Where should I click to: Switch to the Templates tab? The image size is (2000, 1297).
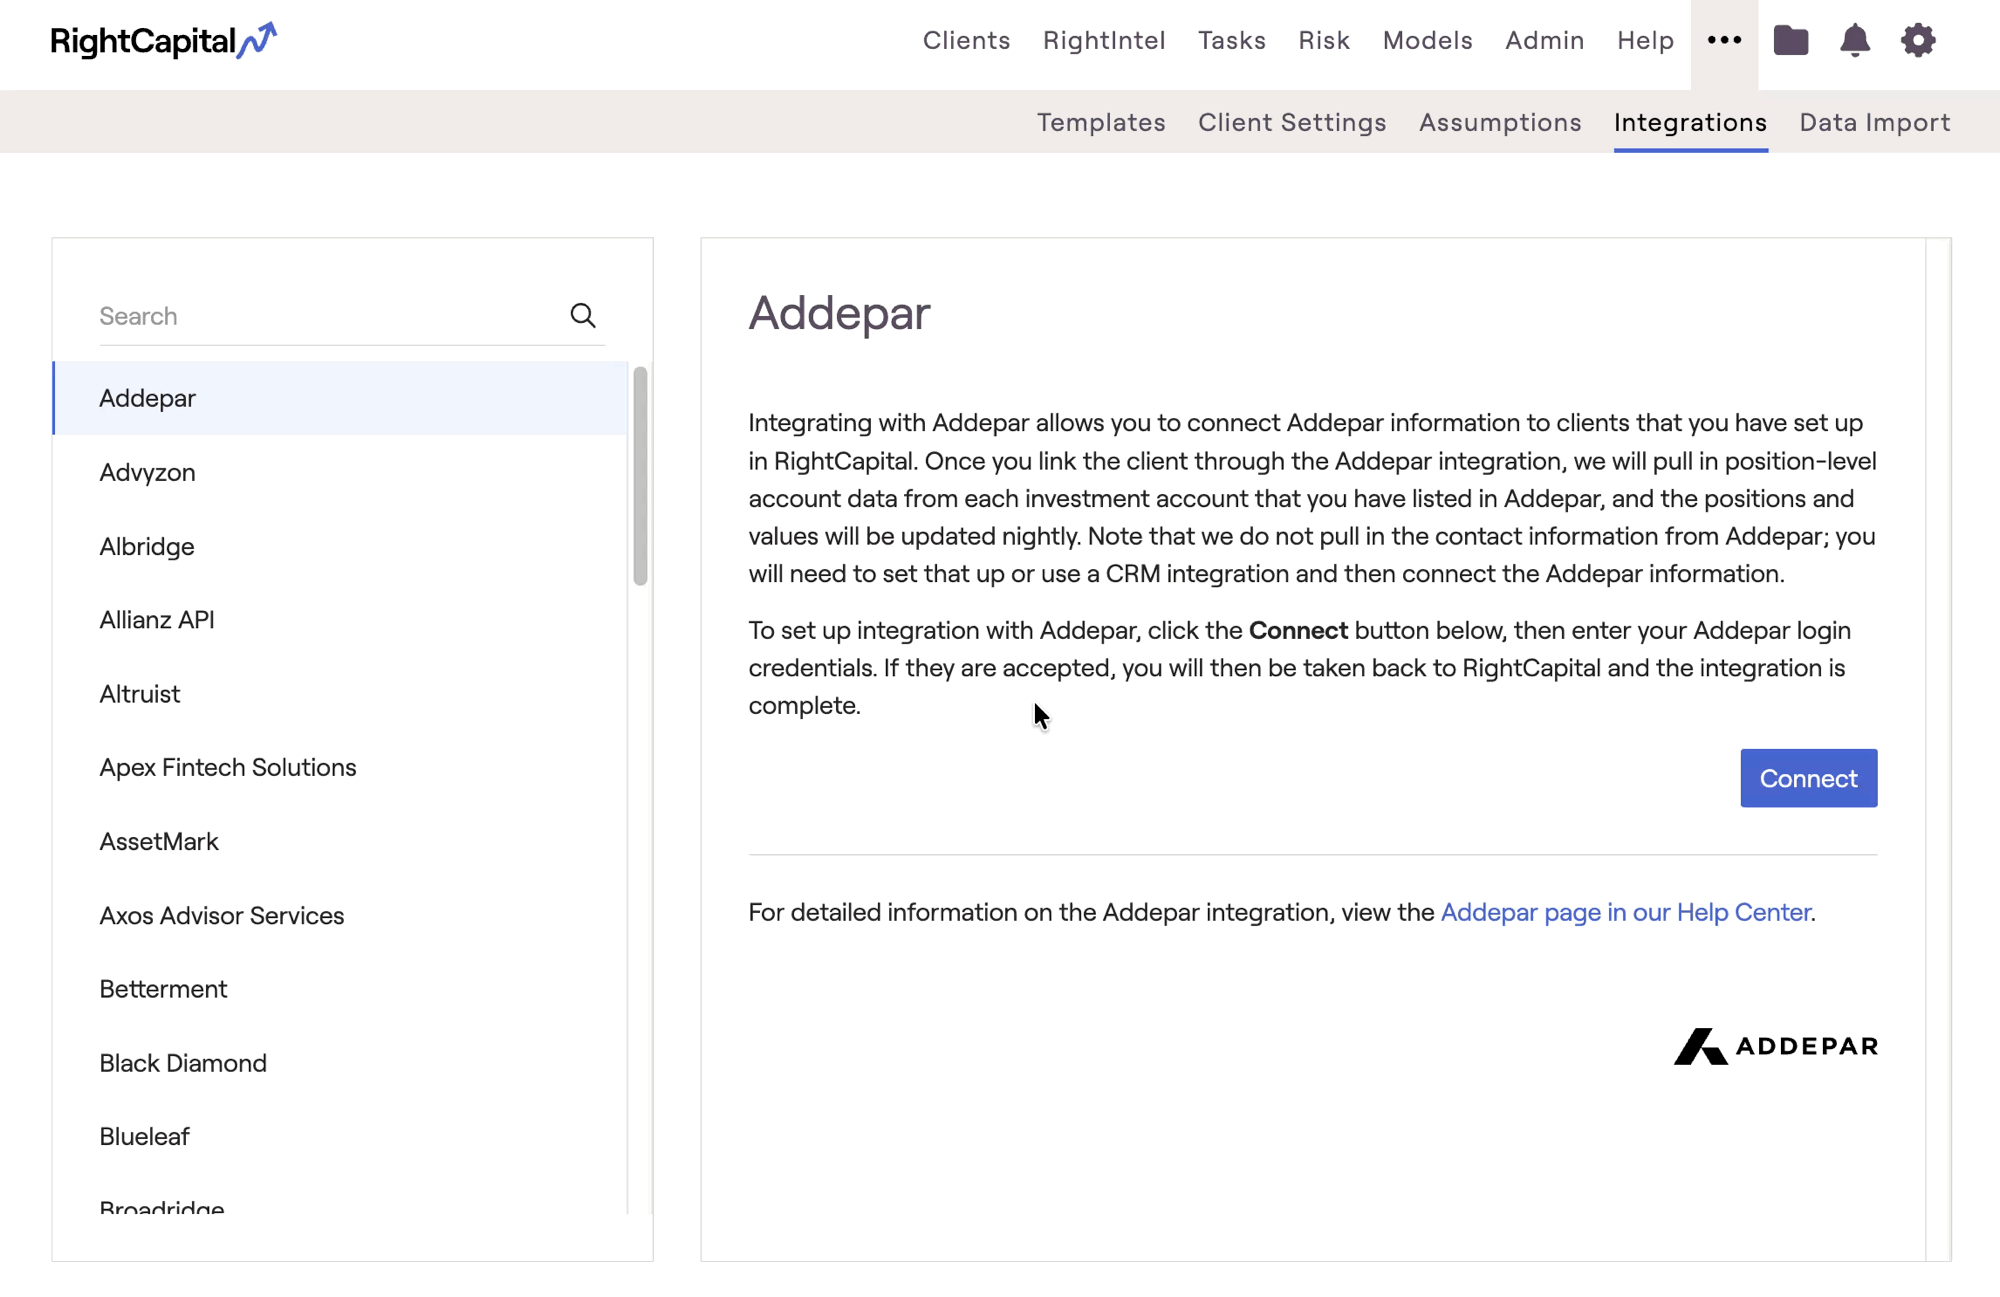(x=1101, y=122)
